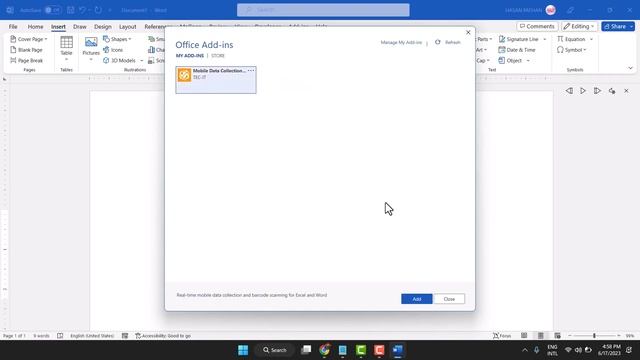Click zoom in plus button
The image size is (640, 360).
[619, 336]
